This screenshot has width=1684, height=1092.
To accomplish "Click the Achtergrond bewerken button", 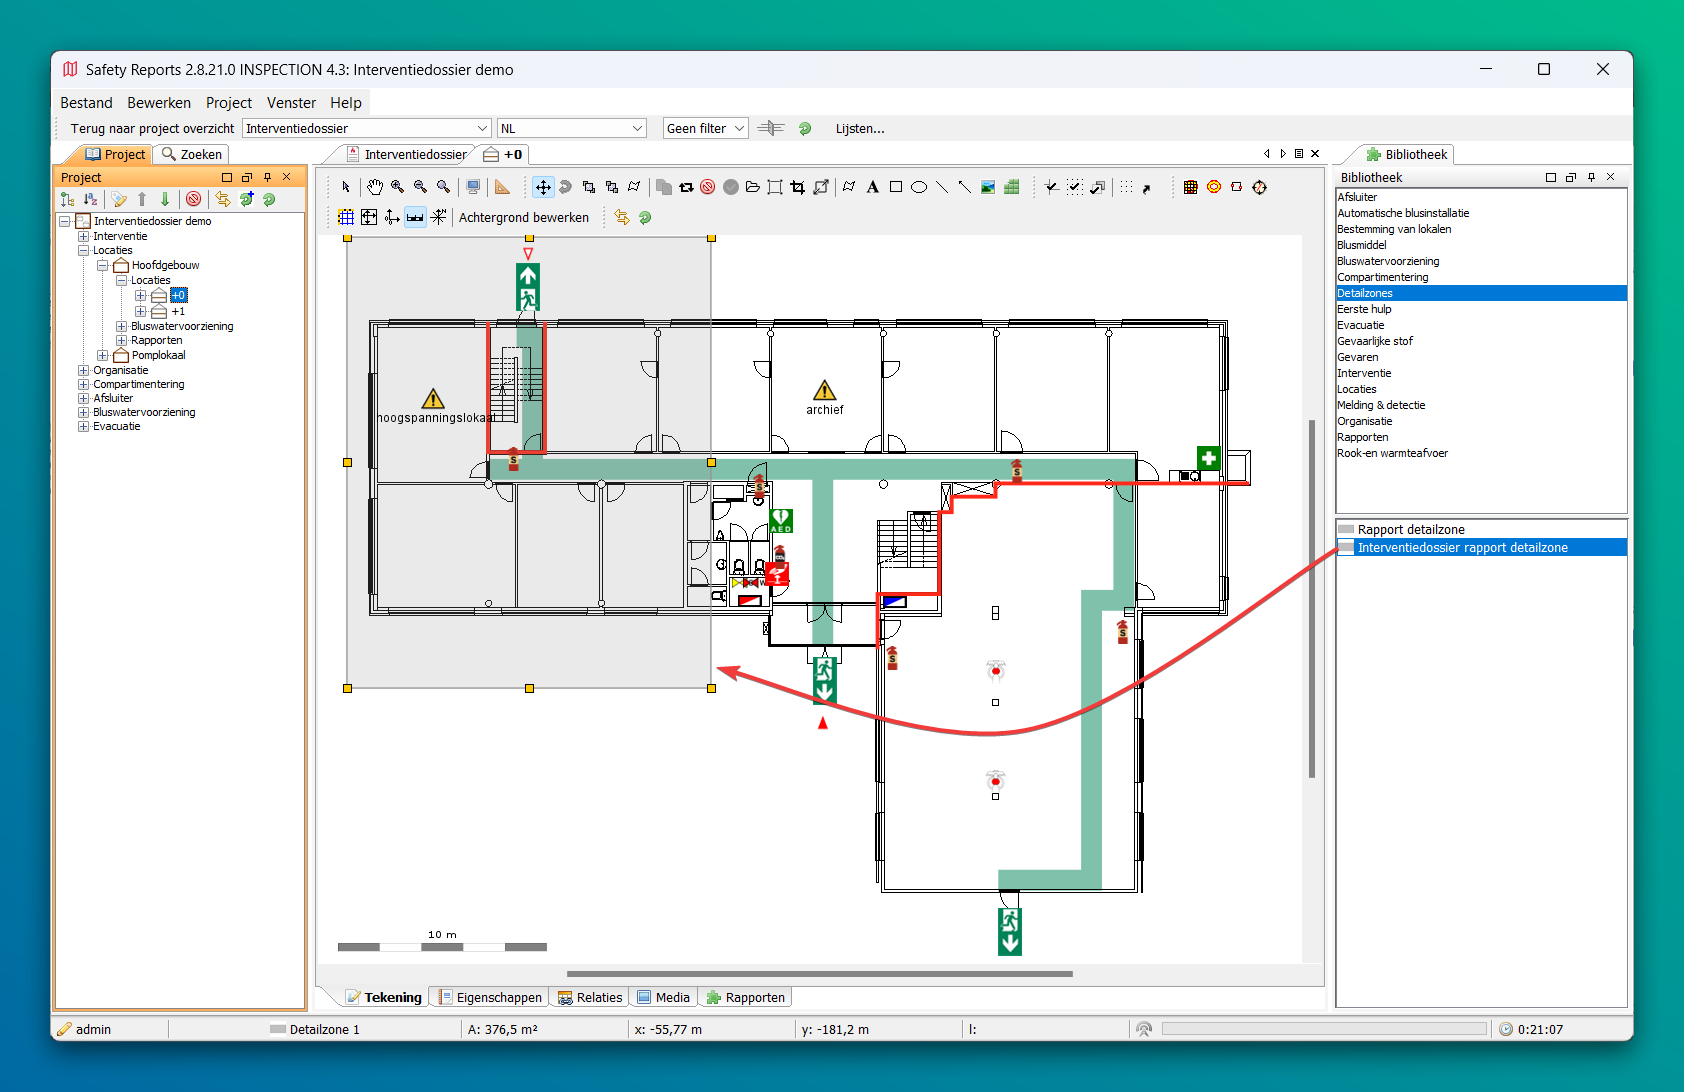I will coord(524,217).
